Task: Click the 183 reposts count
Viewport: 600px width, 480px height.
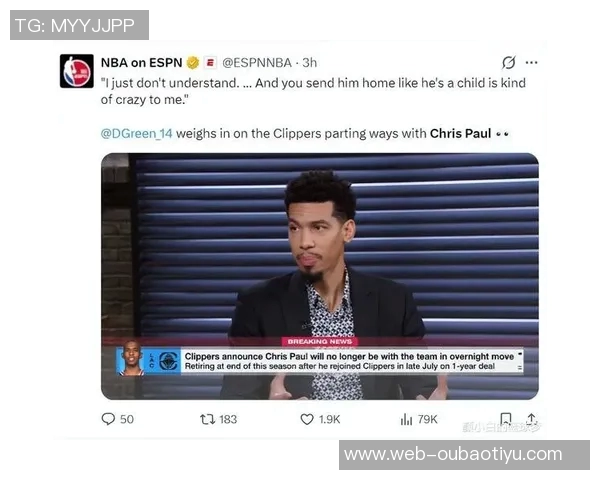Action: tap(228, 420)
